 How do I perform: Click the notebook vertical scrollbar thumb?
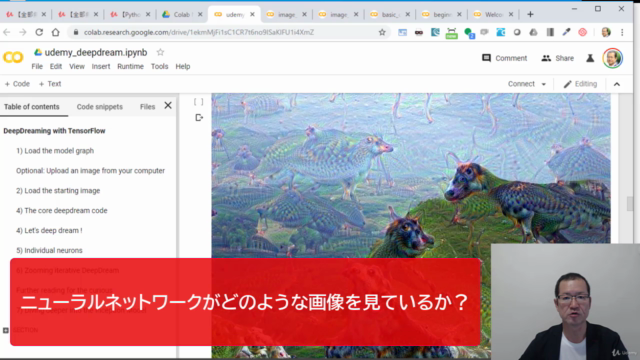630,204
